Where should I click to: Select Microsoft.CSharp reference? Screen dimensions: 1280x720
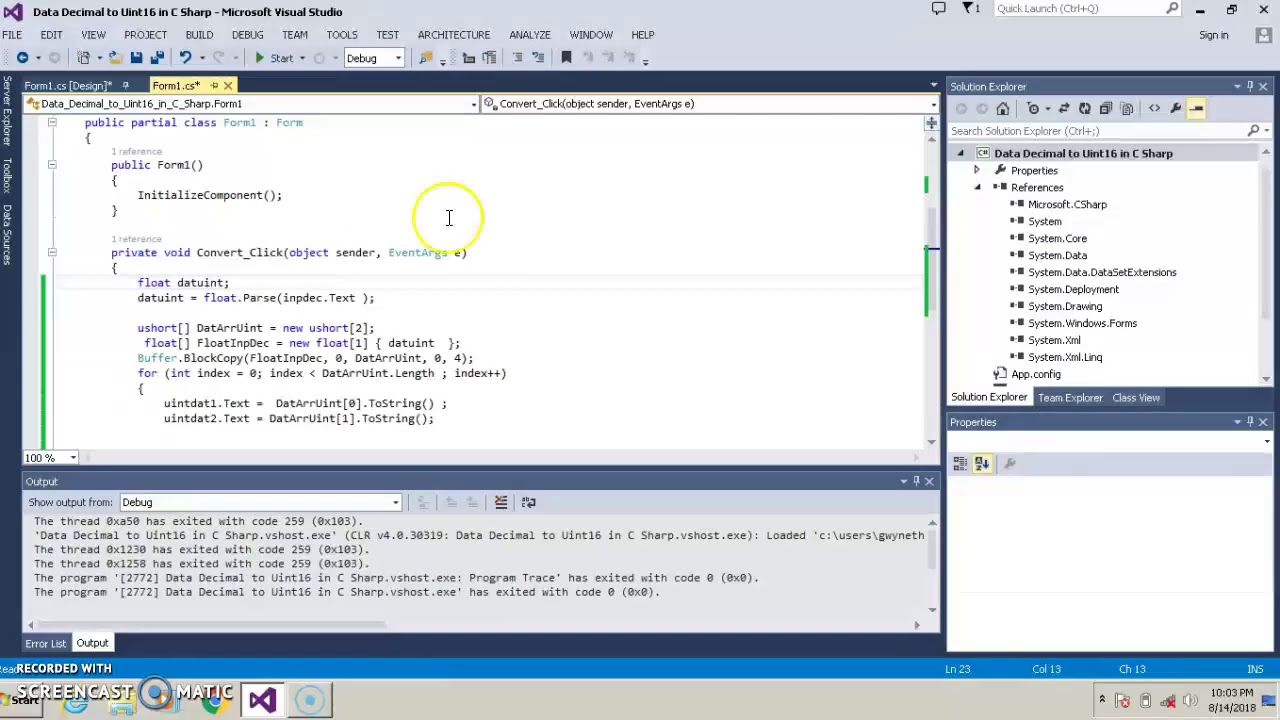pyautogui.click(x=1067, y=204)
